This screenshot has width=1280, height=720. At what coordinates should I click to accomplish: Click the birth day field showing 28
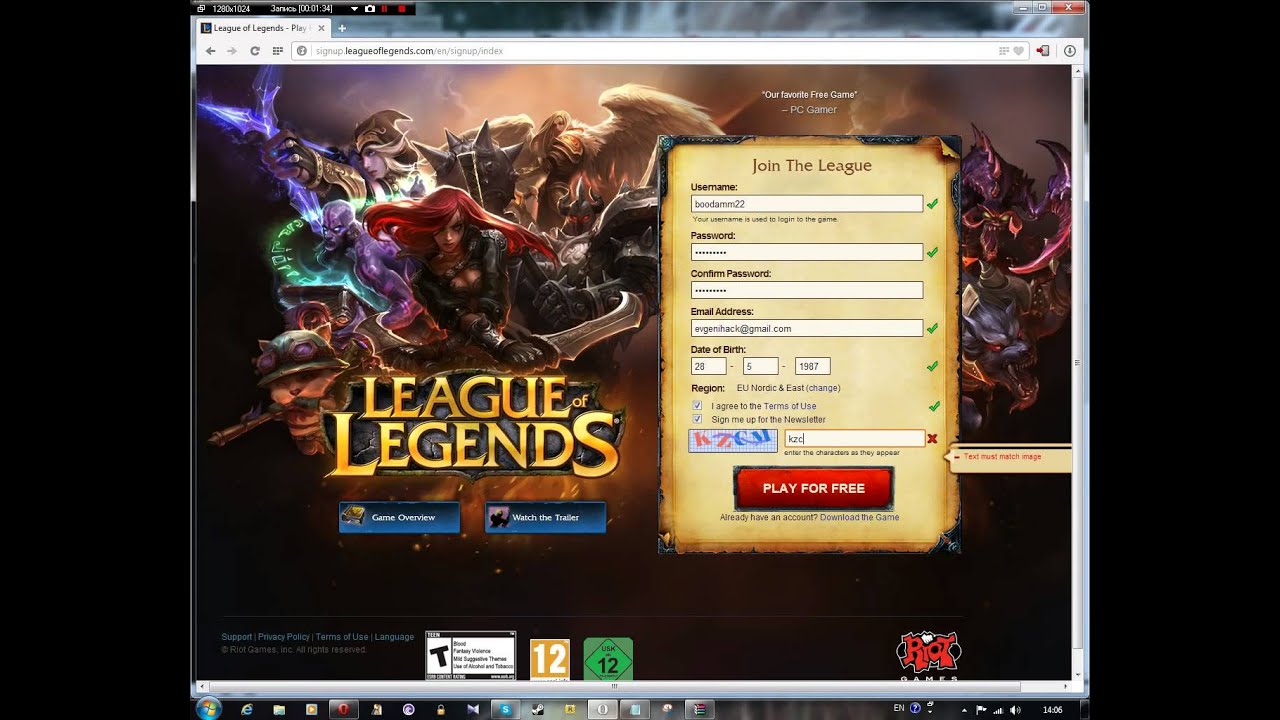click(708, 366)
